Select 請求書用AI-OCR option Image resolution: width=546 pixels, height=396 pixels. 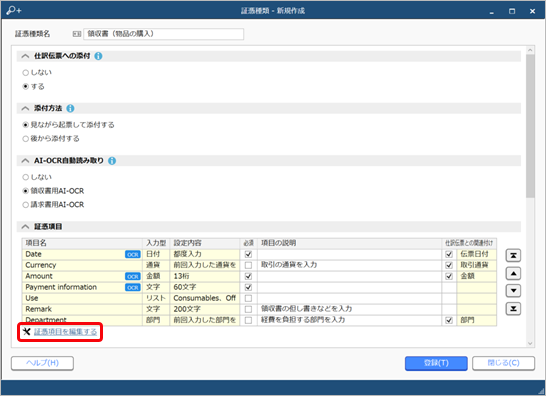(25, 205)
